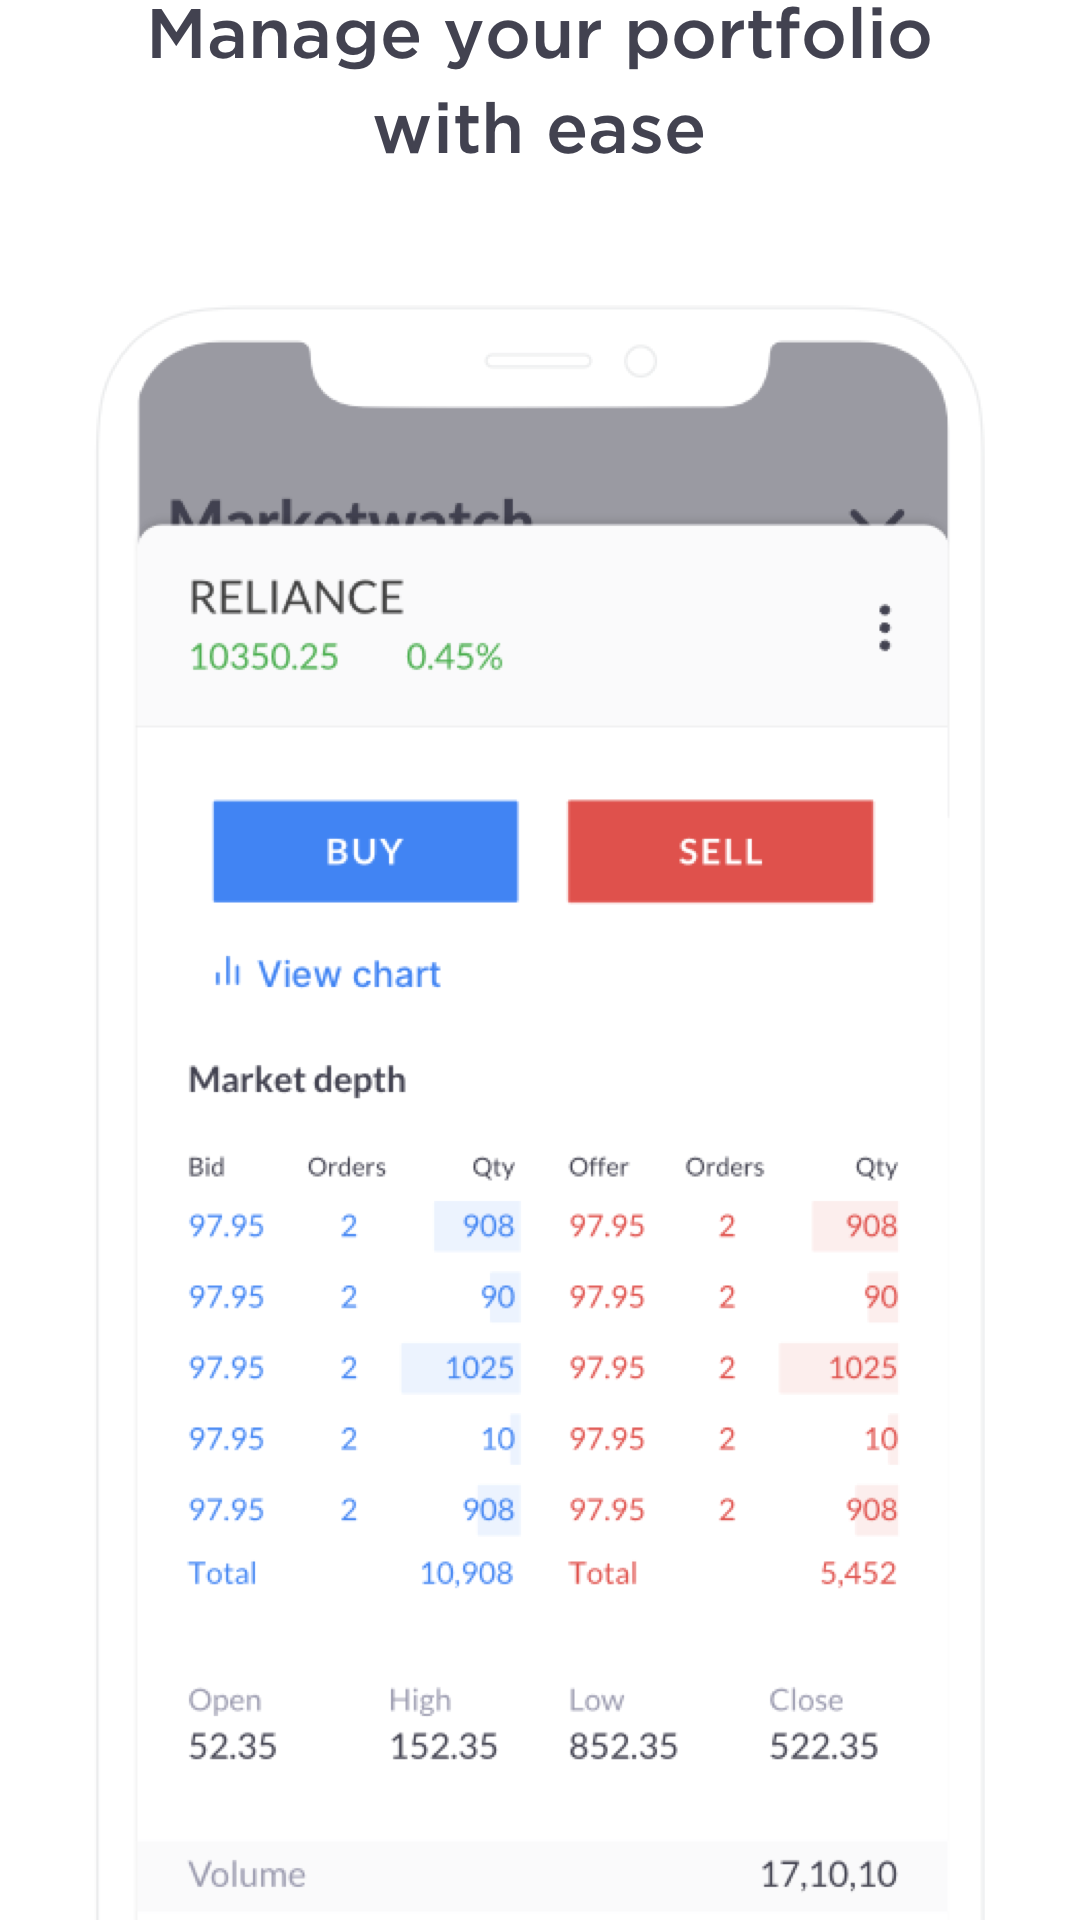Click the Close price 522.35
Screen dimensions: 1080x1920
(x=823, y=1747)
